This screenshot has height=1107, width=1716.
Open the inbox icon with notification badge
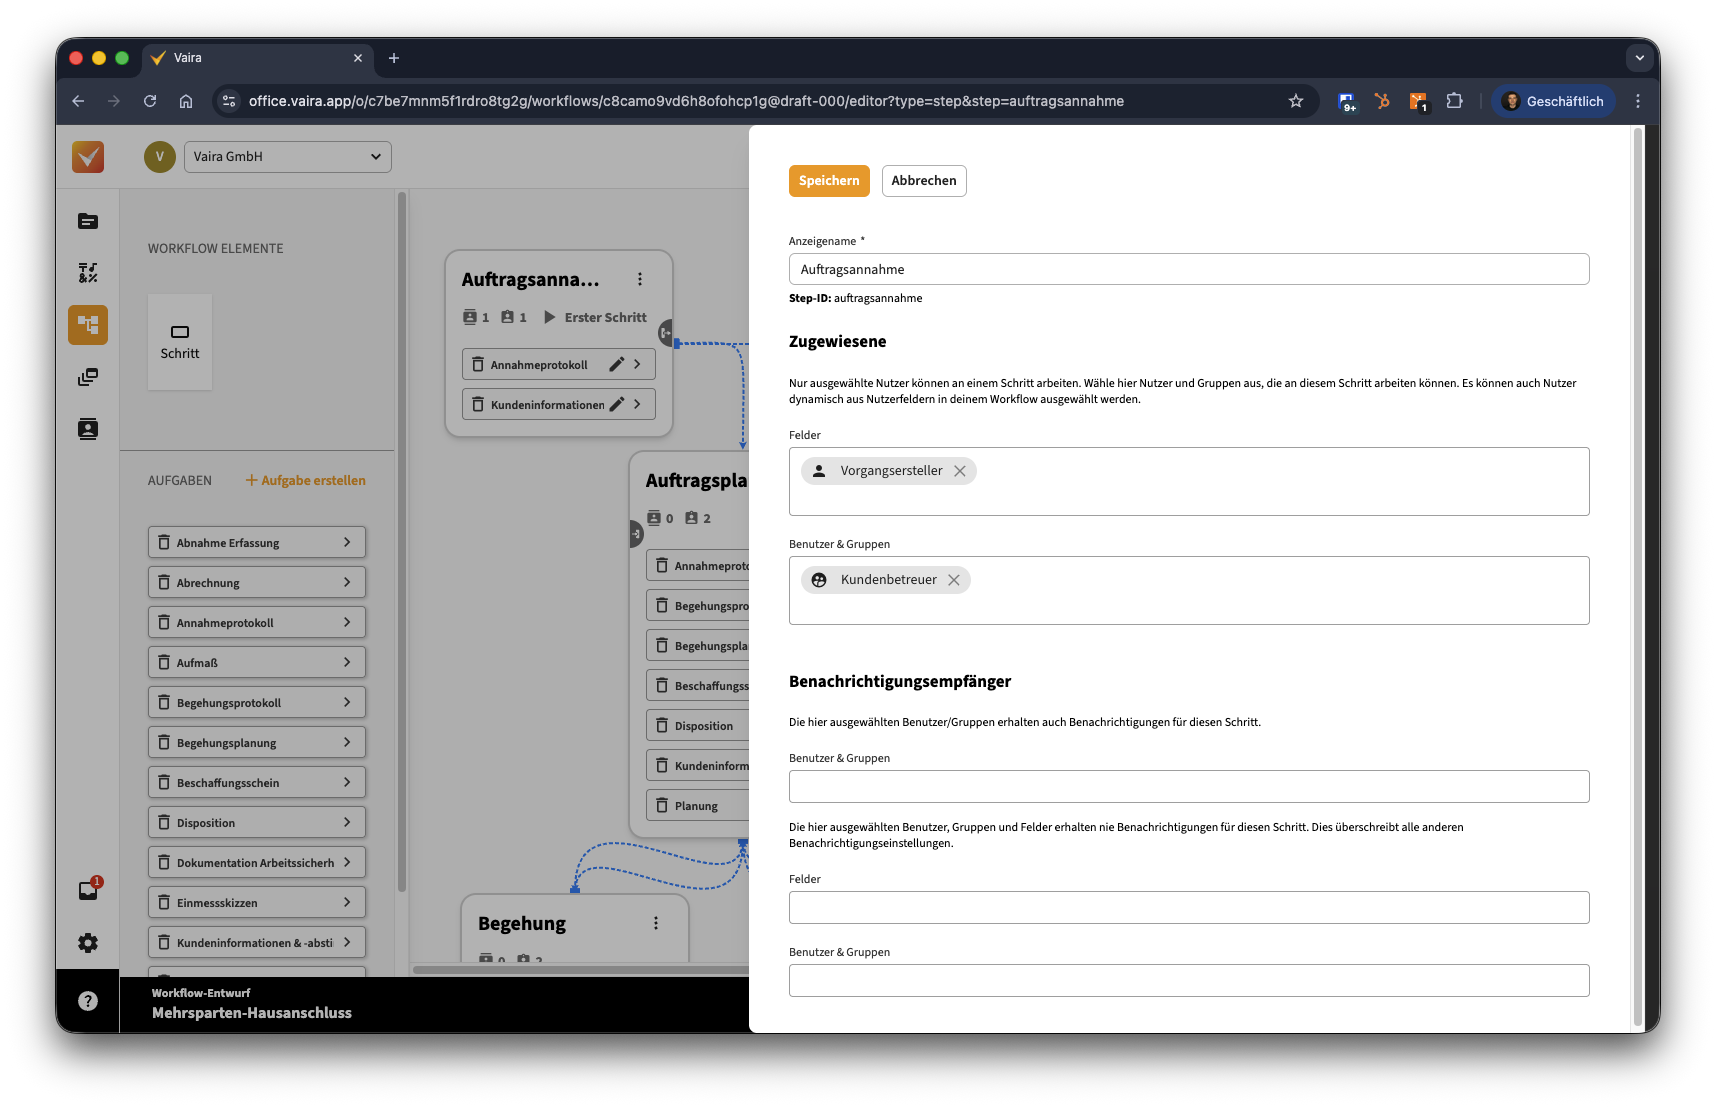pyautogui.click(x=88, y=890)
